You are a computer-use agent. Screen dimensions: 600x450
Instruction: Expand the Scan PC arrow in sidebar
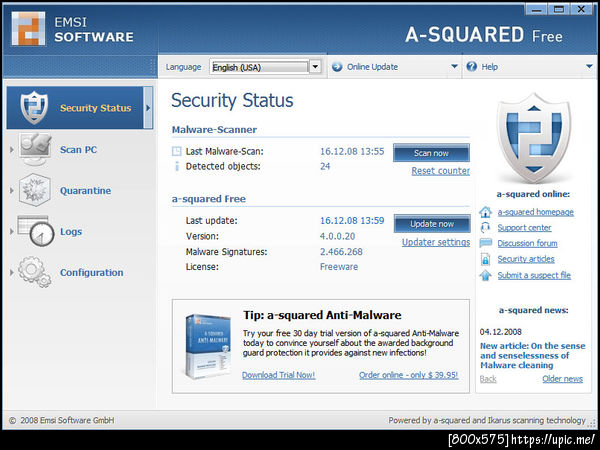[11, 149]
